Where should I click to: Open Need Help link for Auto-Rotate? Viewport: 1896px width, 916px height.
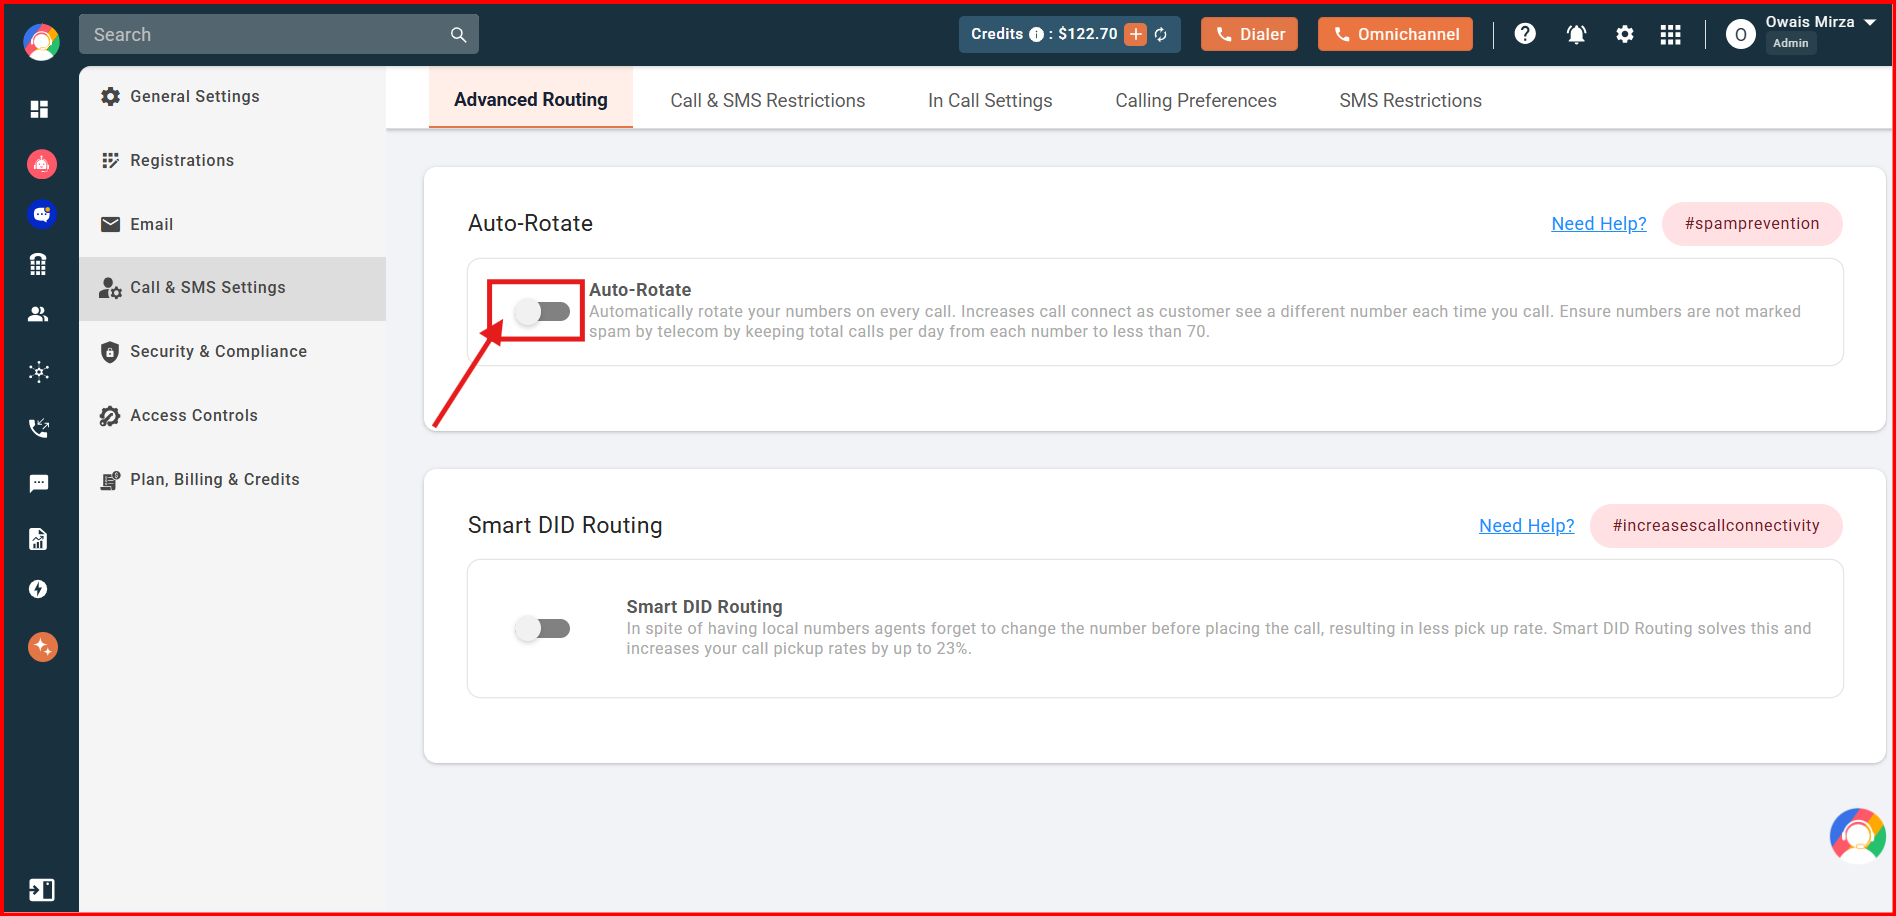pos(1599,224)
